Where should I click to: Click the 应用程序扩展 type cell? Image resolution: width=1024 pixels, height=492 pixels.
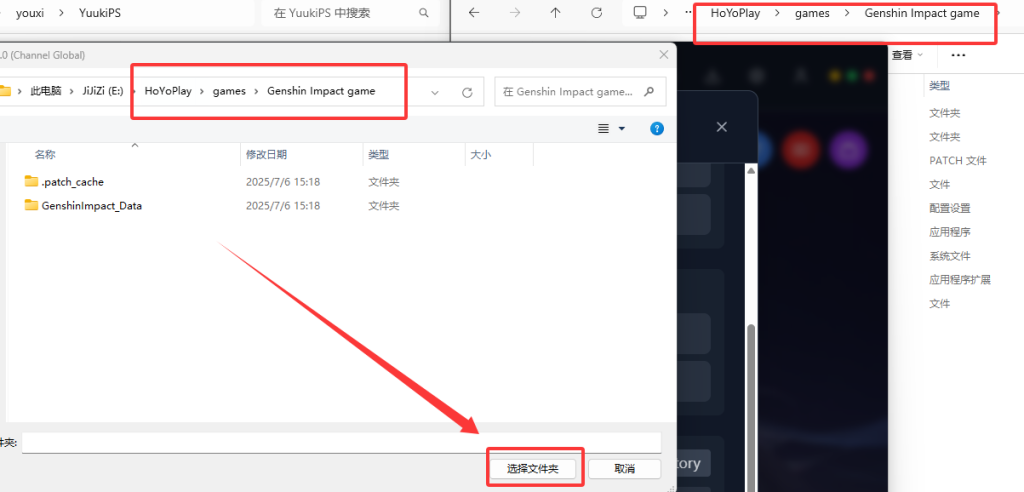[x=960, y=280]
